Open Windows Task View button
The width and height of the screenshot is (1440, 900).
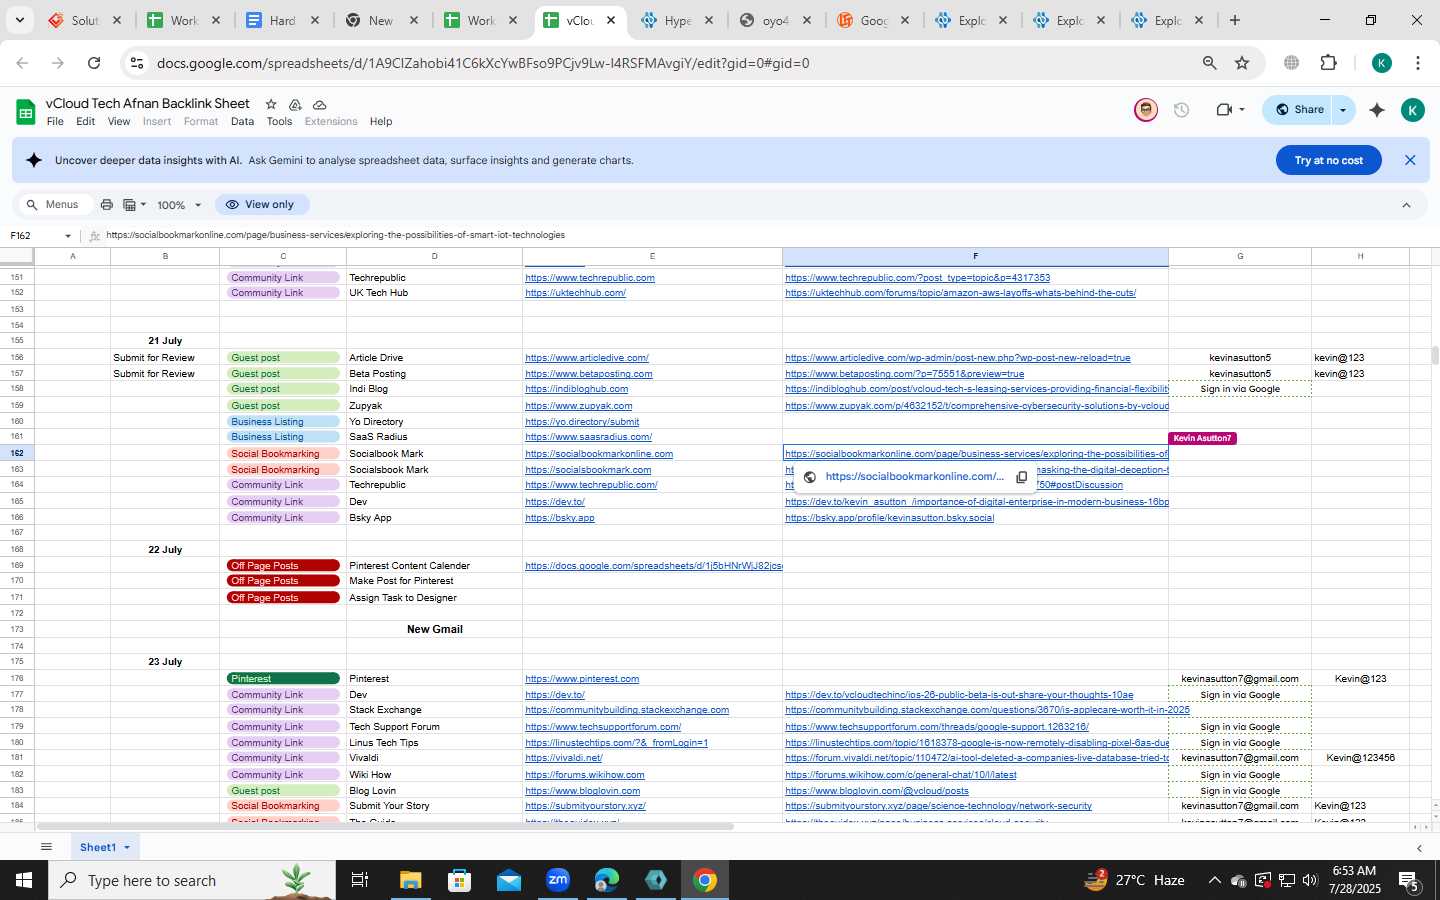(x=359, y=880)
